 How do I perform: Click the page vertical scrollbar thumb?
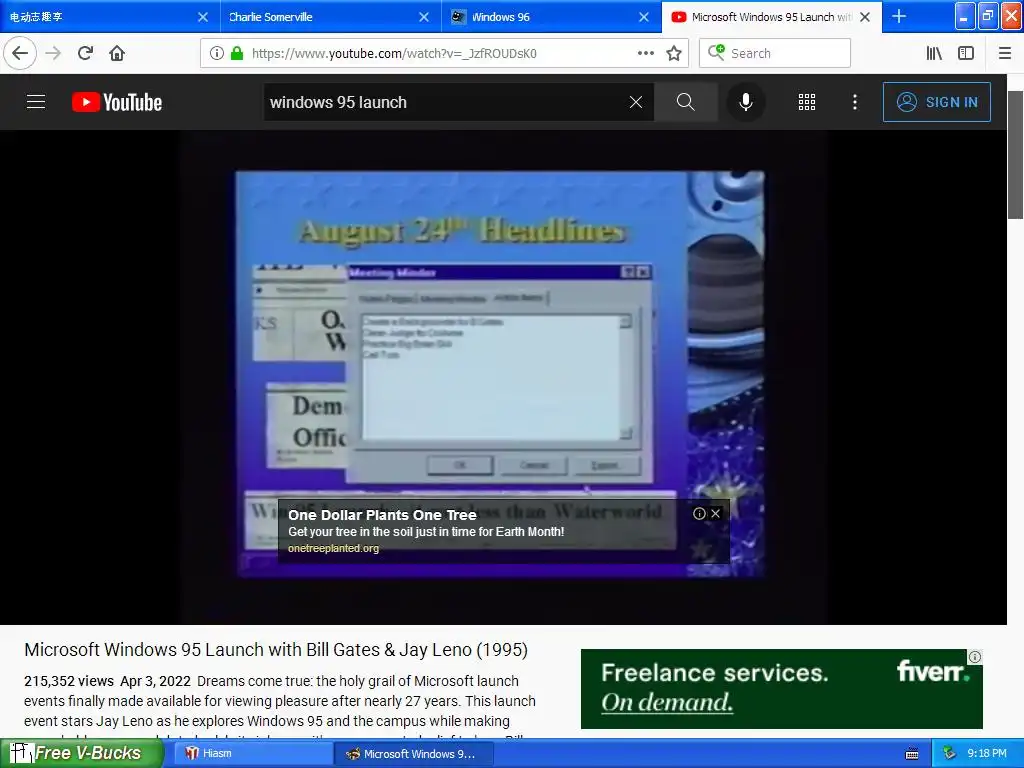[1016, 154]
